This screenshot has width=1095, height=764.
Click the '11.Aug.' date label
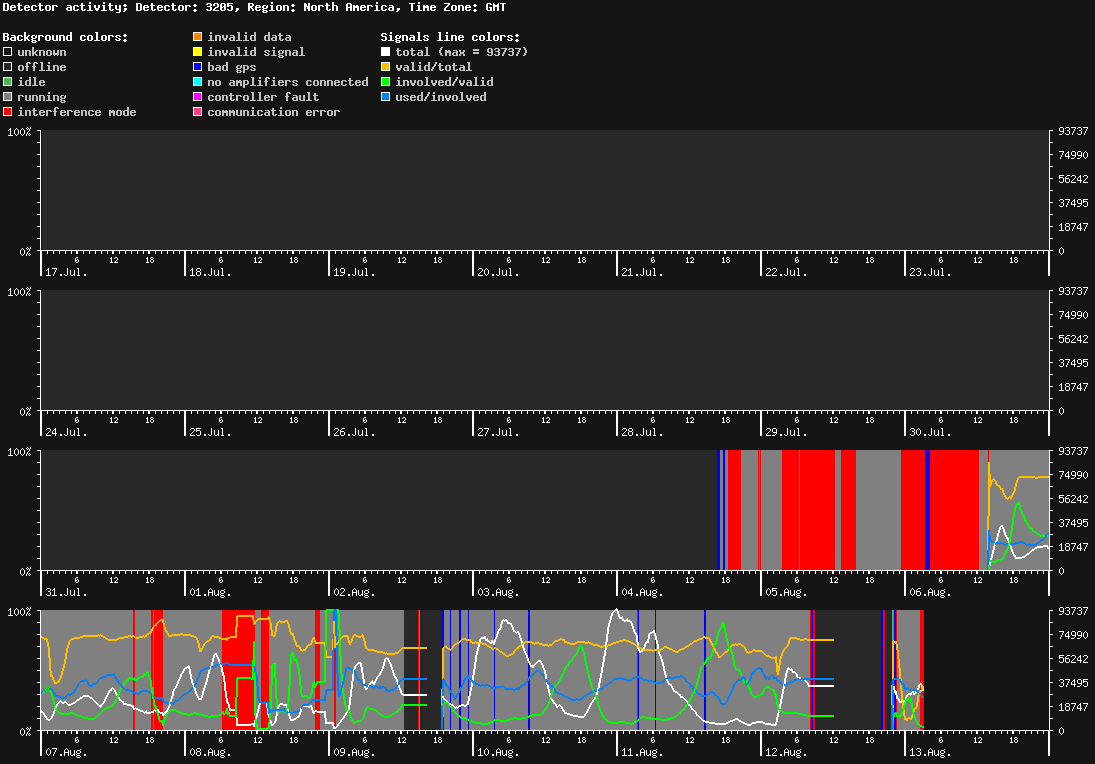point(642,752)
